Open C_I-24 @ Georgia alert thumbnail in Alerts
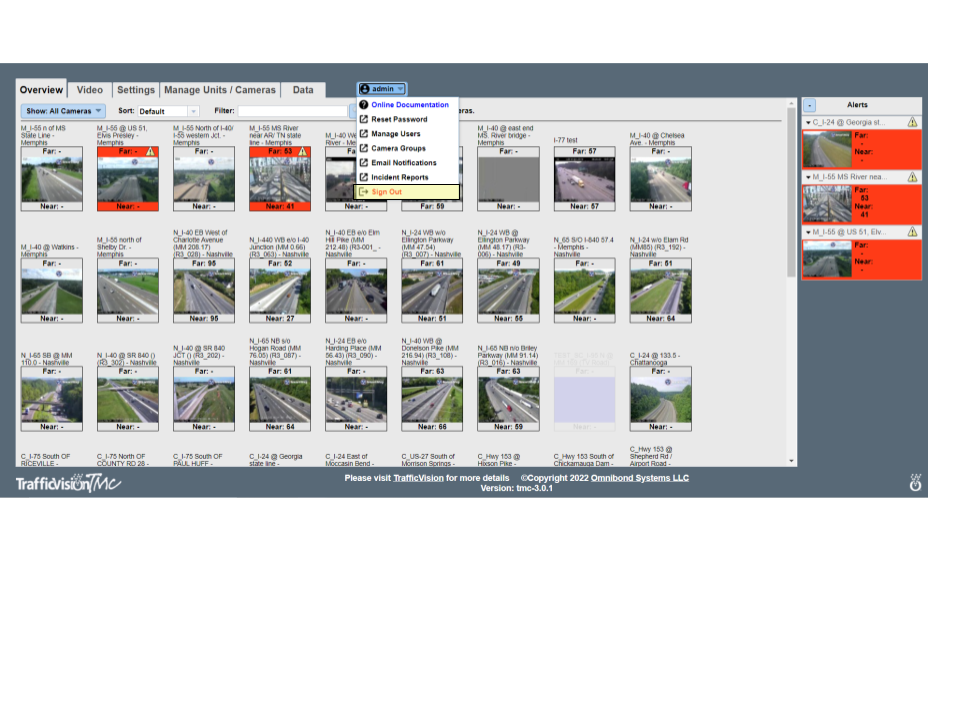This screenshot has width=960, height=720. coord(827,149)
